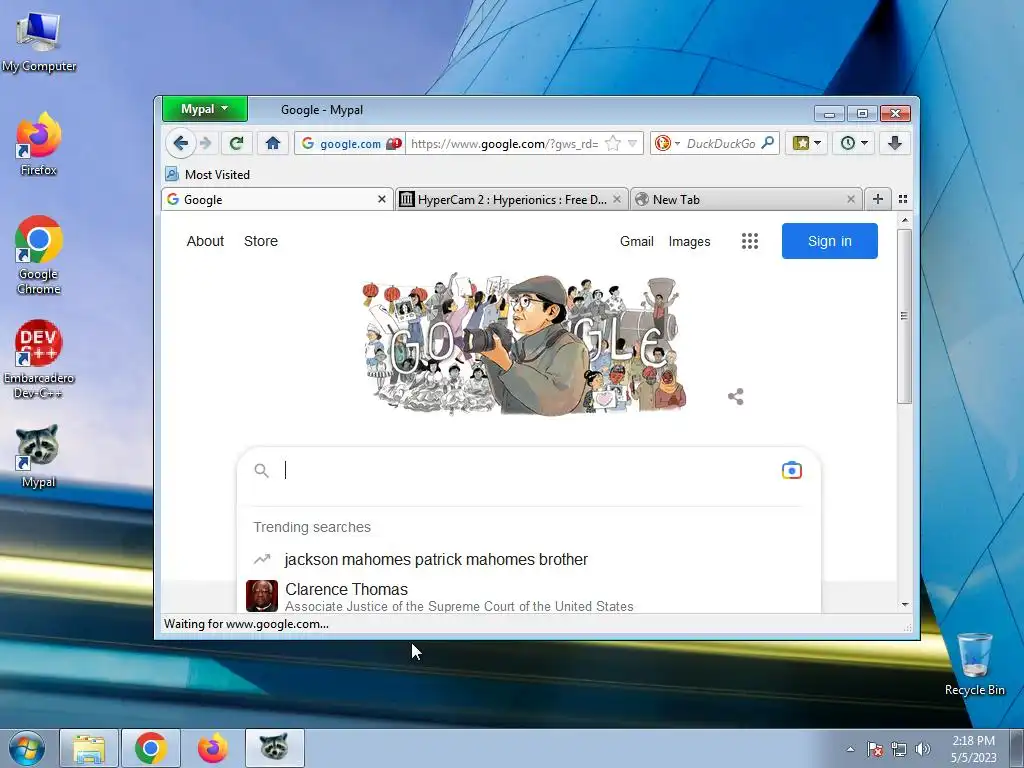Open Chrome from the taskbar

(x=151, y=748)
